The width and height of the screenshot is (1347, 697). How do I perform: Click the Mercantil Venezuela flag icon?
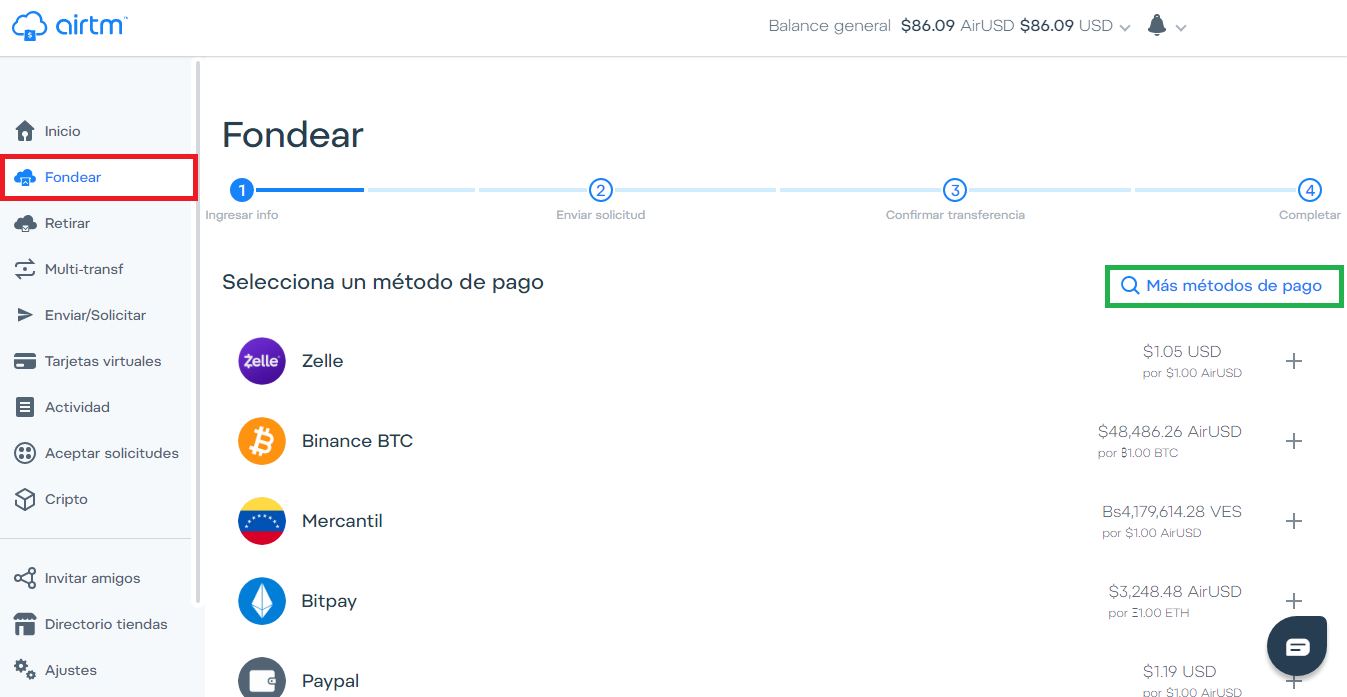(x=262, y=521)
